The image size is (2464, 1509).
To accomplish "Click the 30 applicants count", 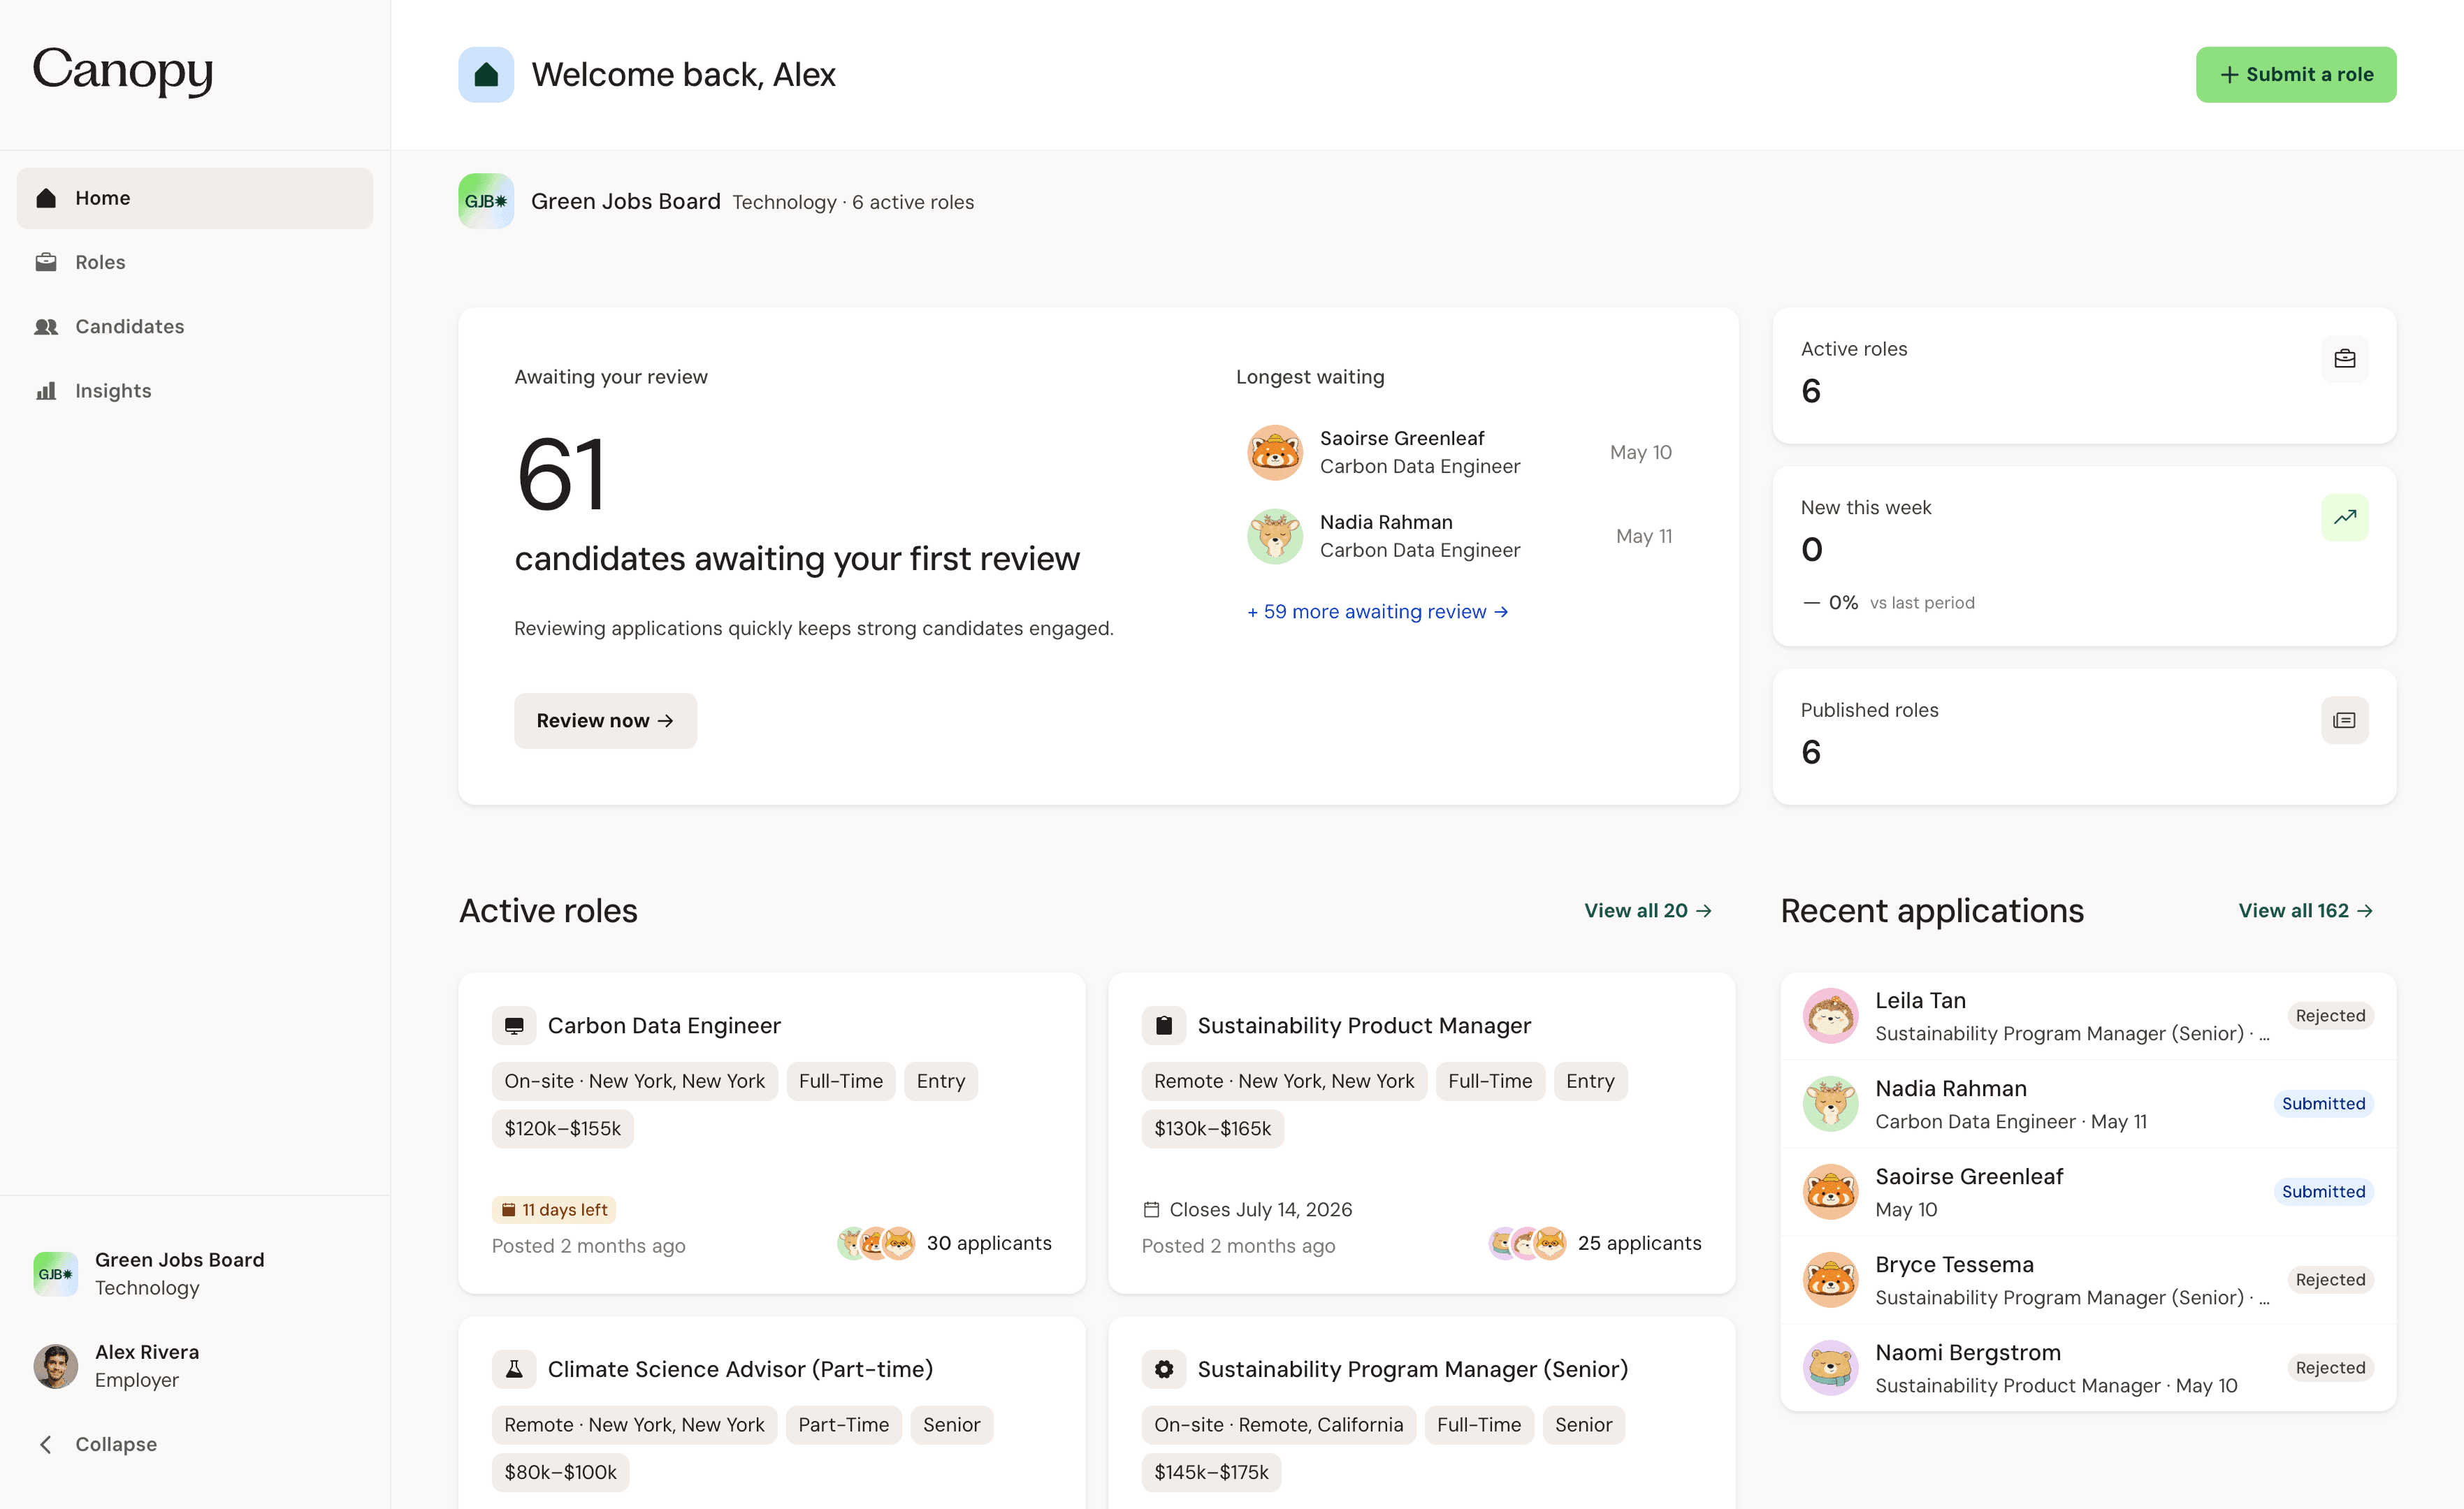I will (989, 1243).
